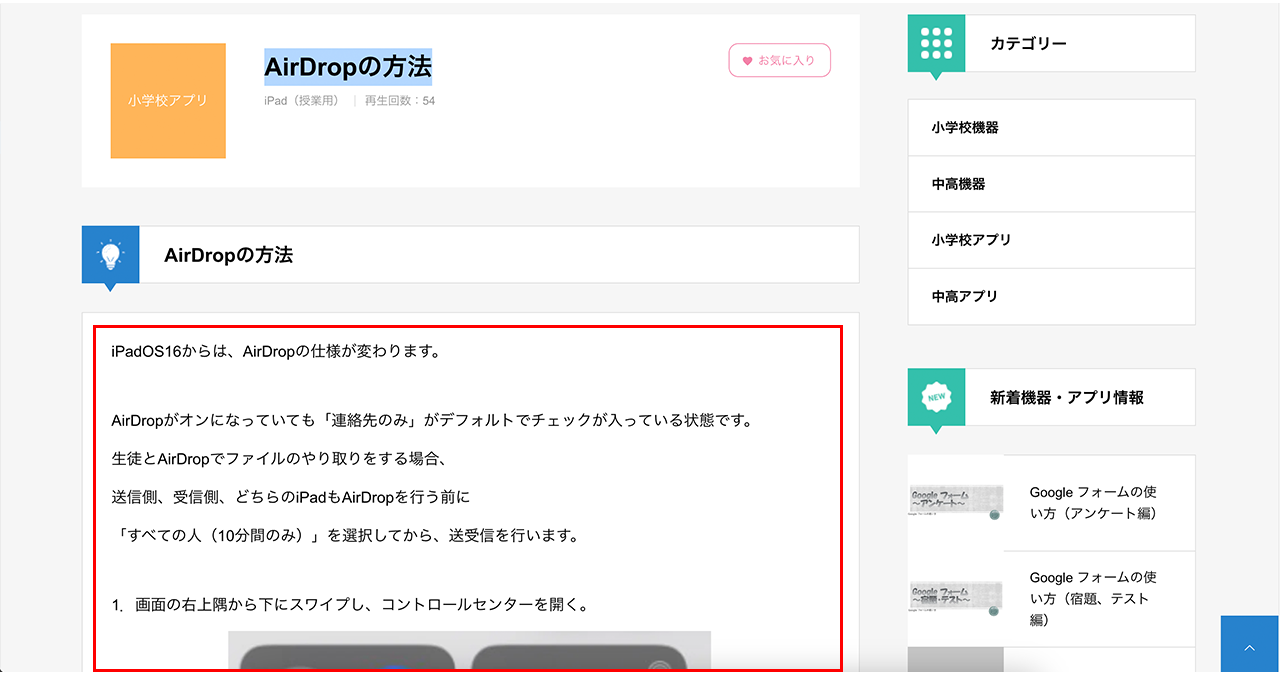The height and width of the screenshot is (675, 1280).
Task: Click the 再生回数：54 view count
Action: coord(400,101)
